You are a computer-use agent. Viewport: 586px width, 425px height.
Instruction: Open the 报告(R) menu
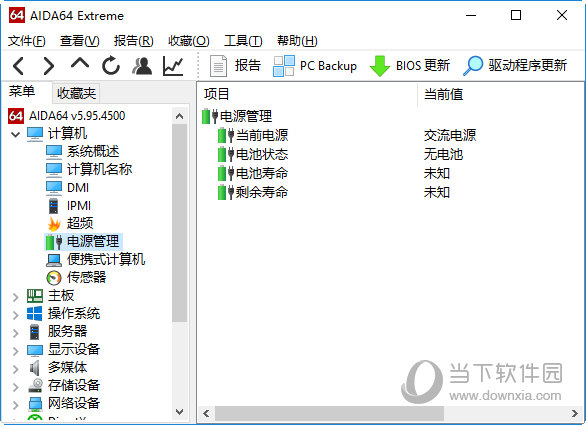[133, 40]
